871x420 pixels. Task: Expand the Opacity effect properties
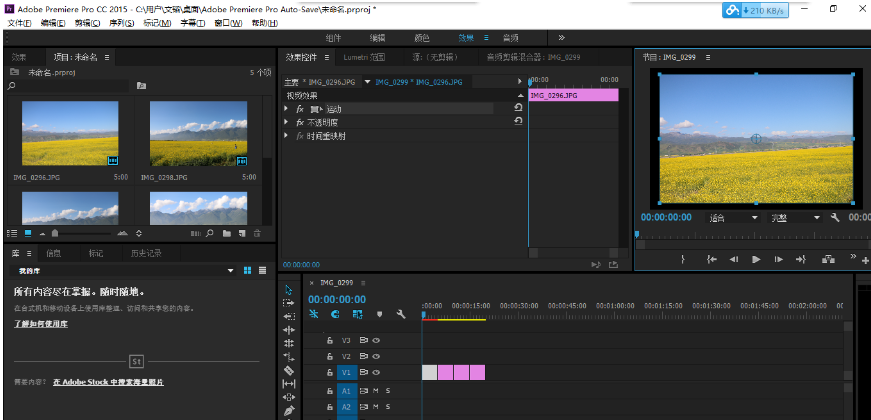click(287, 122)
